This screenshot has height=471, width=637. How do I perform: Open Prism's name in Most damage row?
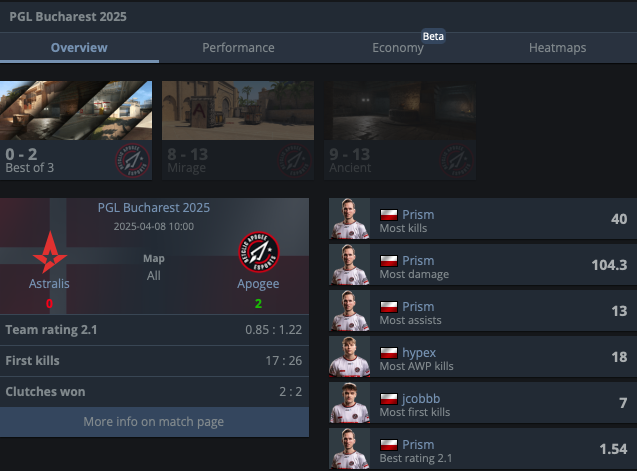click(x=418, y=260)
